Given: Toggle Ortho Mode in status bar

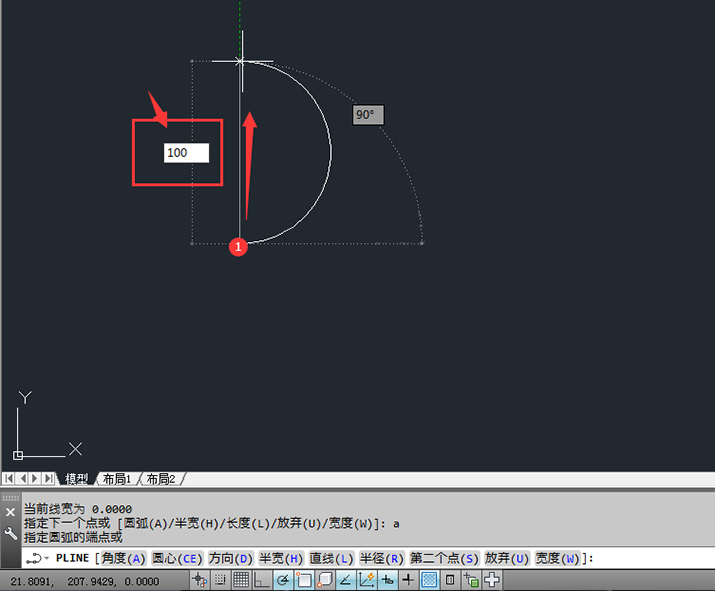Looking at the screenshot, I should (x=262, y=580).
